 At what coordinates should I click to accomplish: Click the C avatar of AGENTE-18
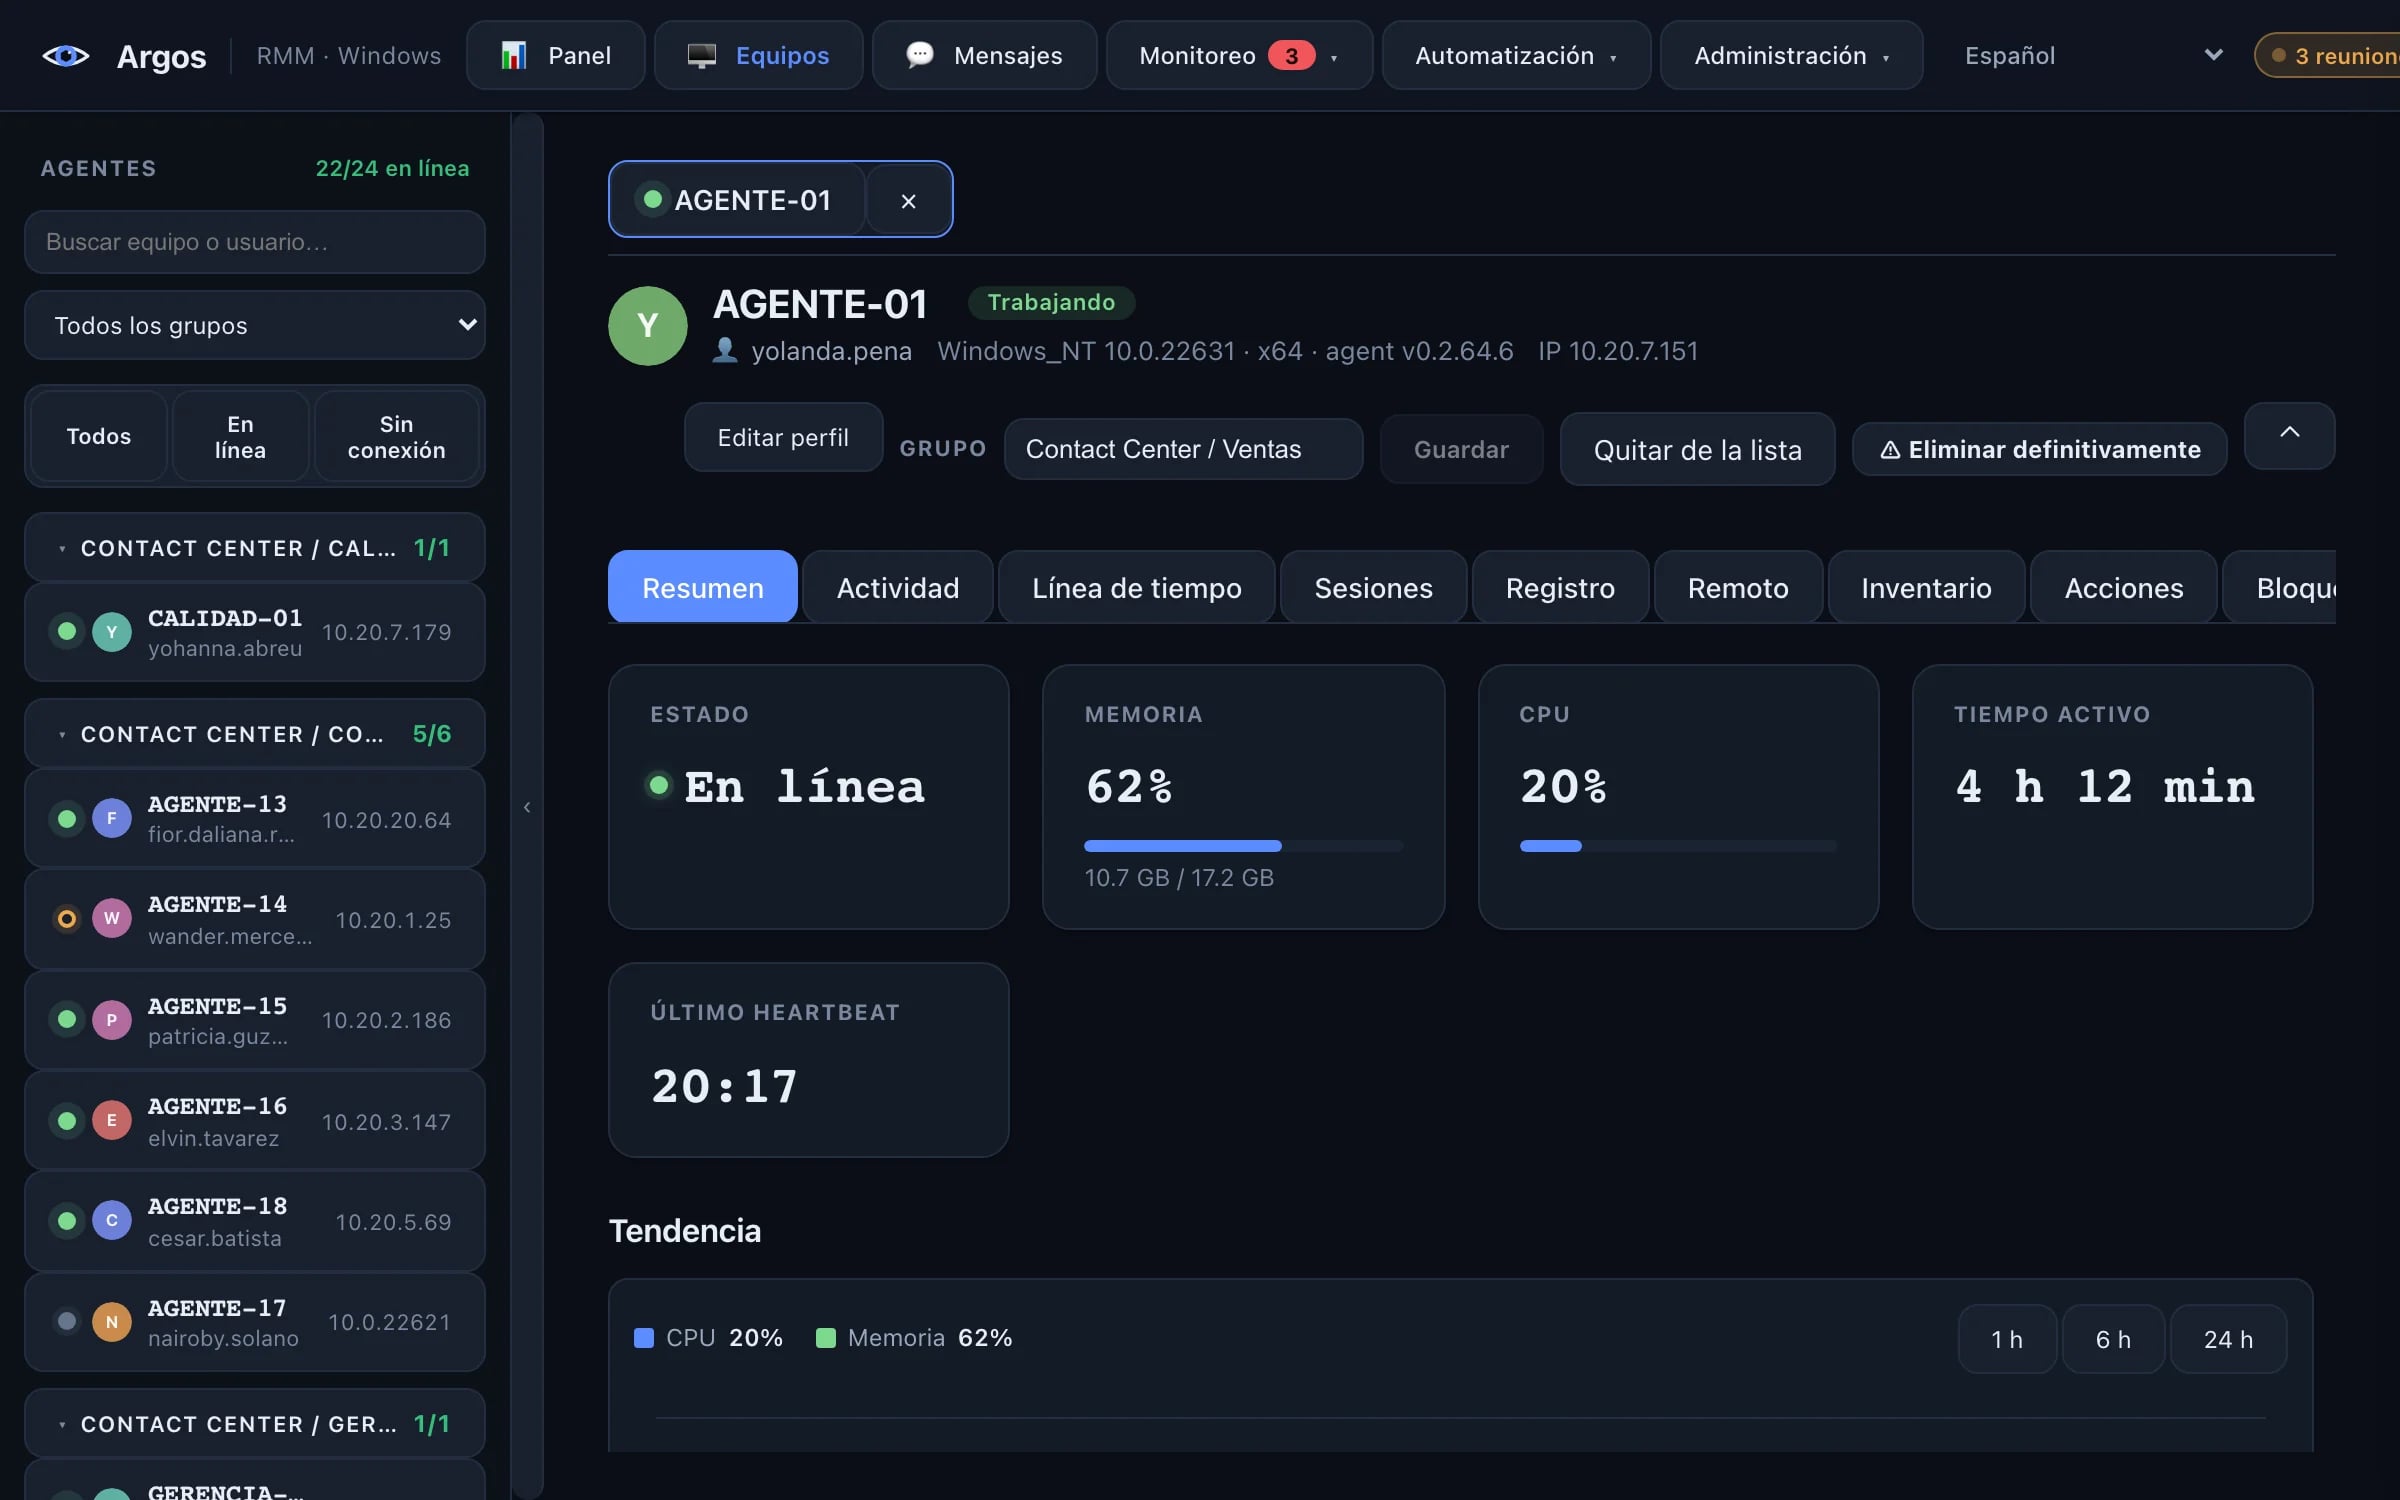(112, 1220)
